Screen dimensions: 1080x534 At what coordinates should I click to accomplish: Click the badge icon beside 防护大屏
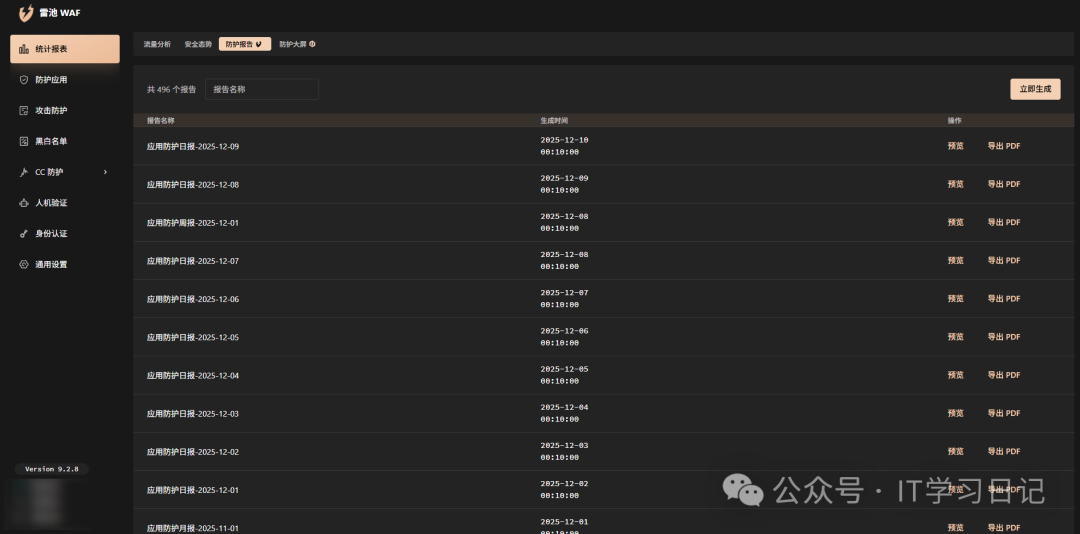(312, 44)
